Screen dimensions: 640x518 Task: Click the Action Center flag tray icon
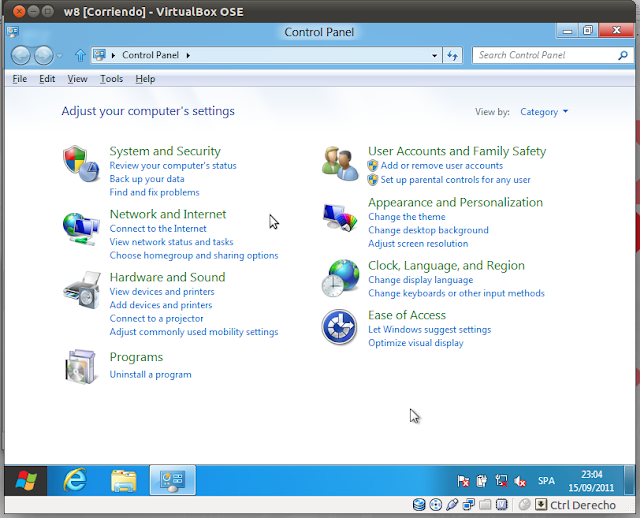[x=463, y=481]
